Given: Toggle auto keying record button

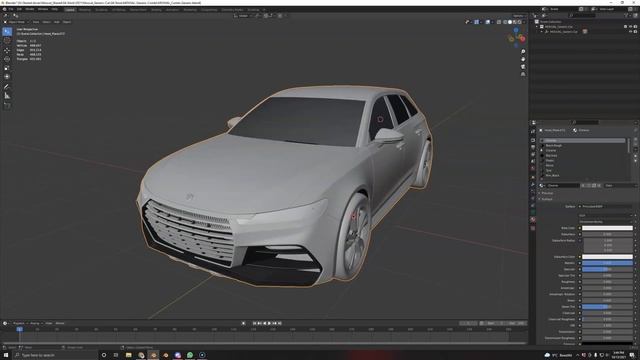Looking at the screenshot, I should tap(244, 323).
